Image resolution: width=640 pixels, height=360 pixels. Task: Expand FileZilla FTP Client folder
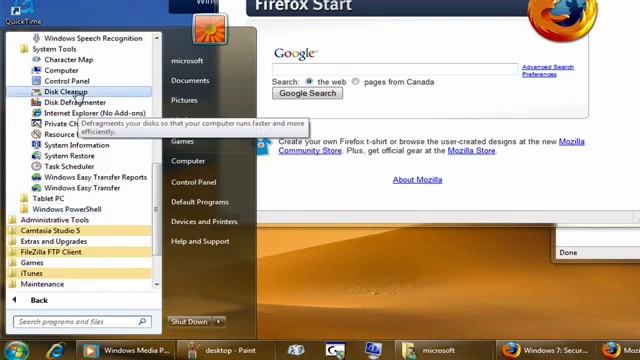(80, 252)
